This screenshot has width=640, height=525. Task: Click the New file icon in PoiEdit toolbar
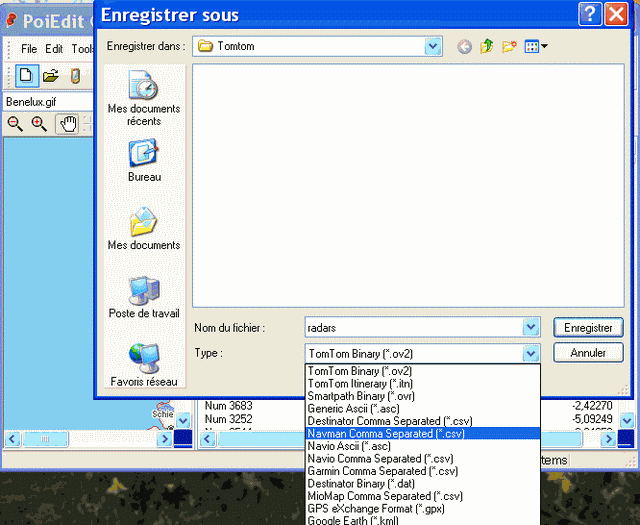pos(26,75)
